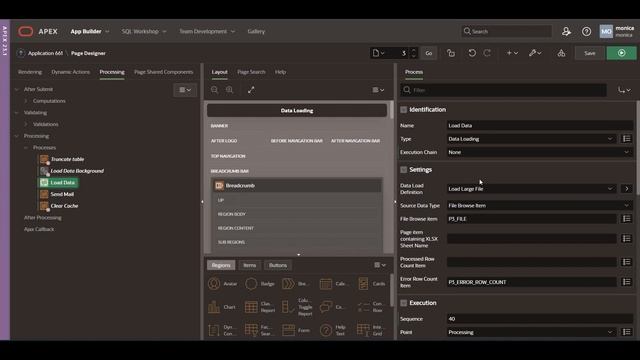The width and height of the screenshot is (640, 360).
Task: Click the Redo icon
Action: click(487, 53)
